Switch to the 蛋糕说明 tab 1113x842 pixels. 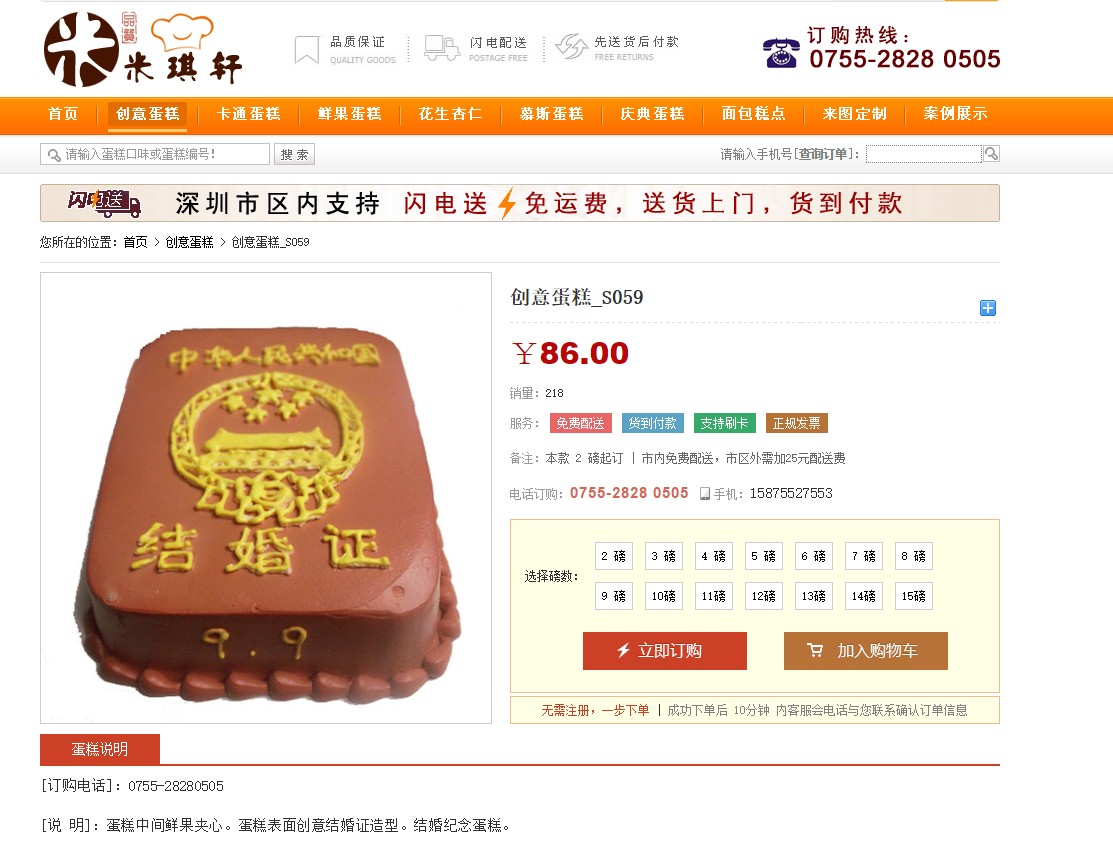100,749
